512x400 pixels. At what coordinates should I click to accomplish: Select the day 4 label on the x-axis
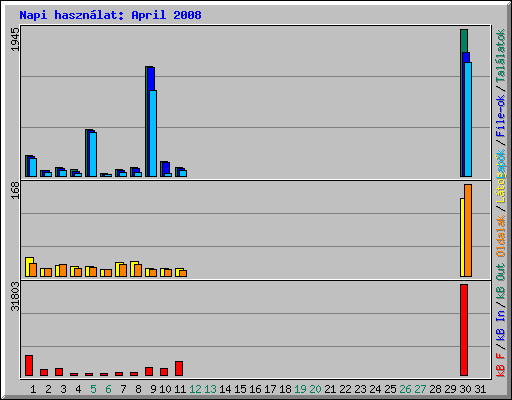click(78, 389)
